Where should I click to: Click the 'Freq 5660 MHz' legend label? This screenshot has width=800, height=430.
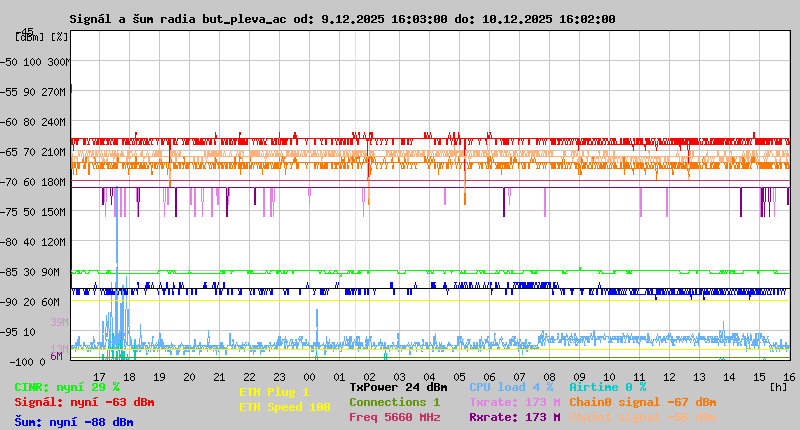click(394, 417)
